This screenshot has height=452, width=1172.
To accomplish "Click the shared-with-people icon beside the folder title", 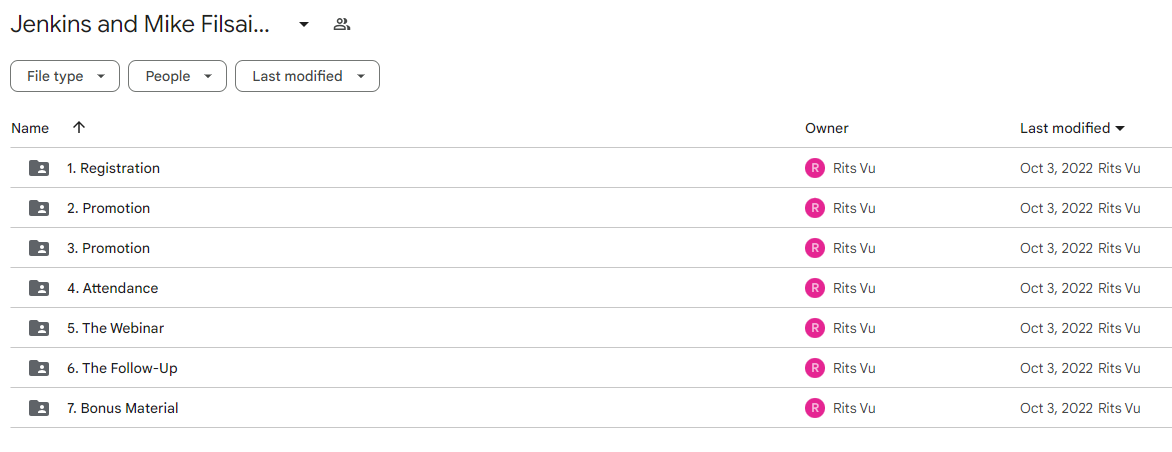I will pos(342,25).
